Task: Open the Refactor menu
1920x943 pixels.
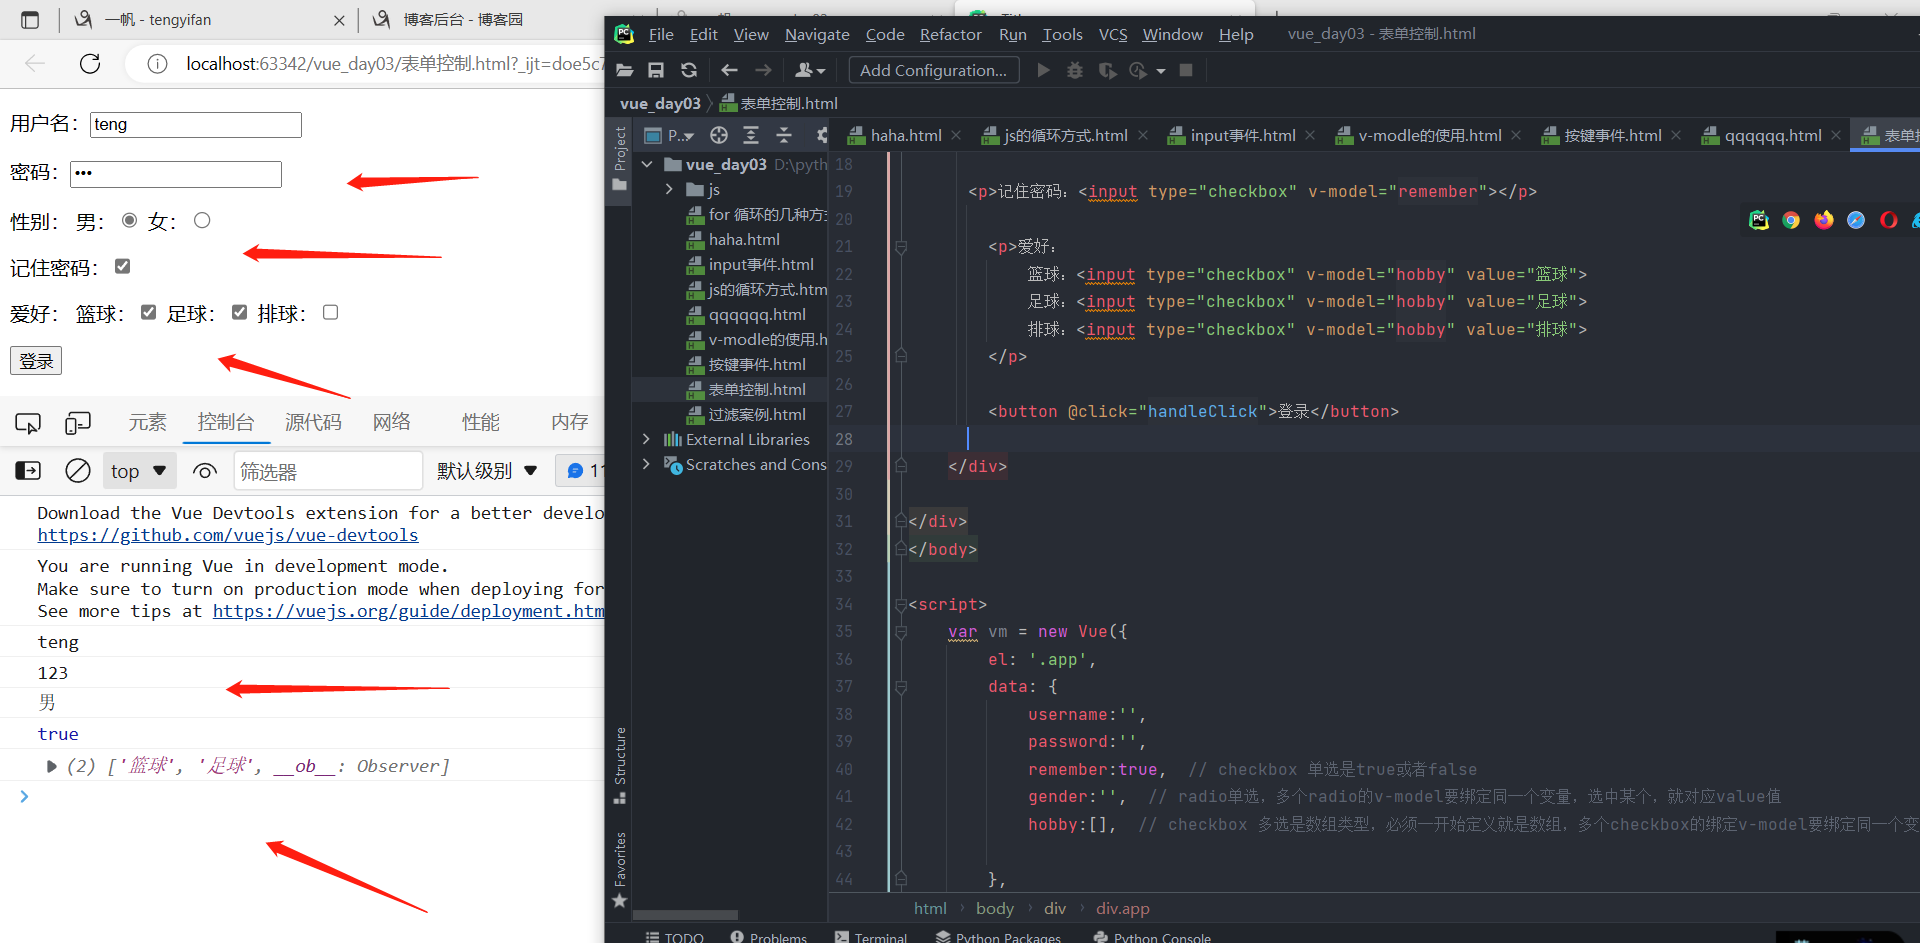Action: [950, 34]
